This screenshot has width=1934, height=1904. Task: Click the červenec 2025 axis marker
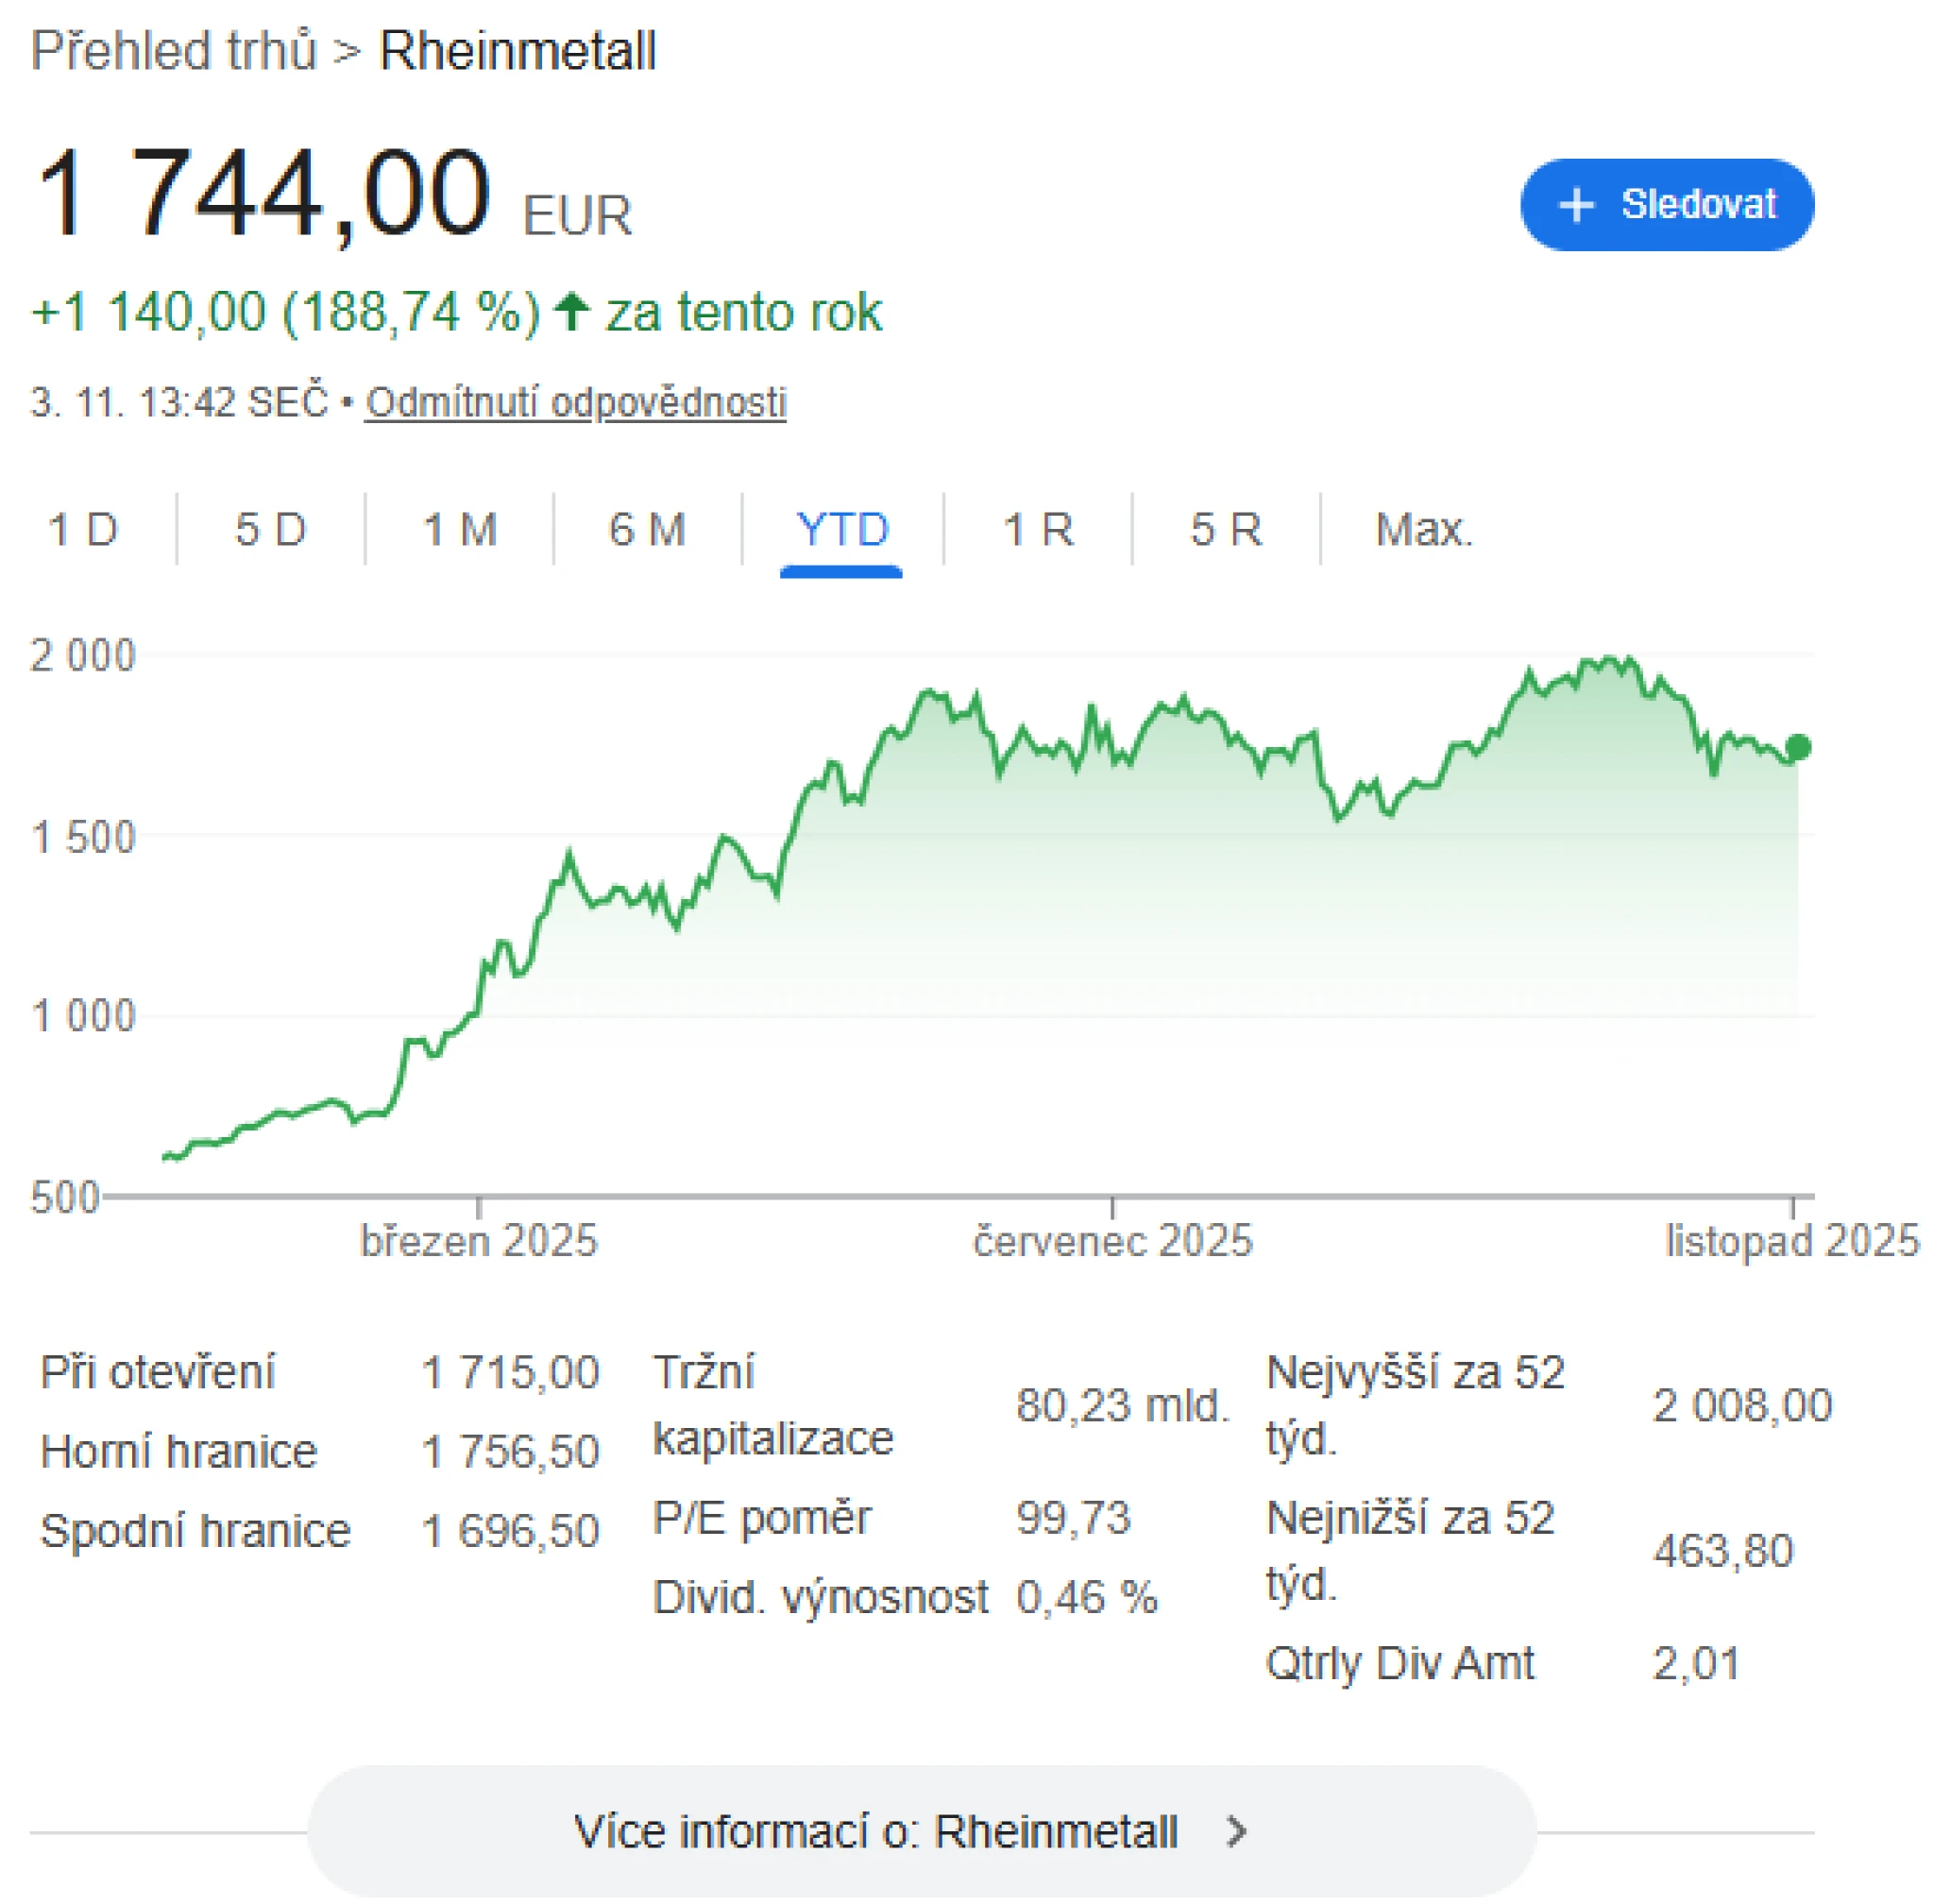coord(1112,1241)
